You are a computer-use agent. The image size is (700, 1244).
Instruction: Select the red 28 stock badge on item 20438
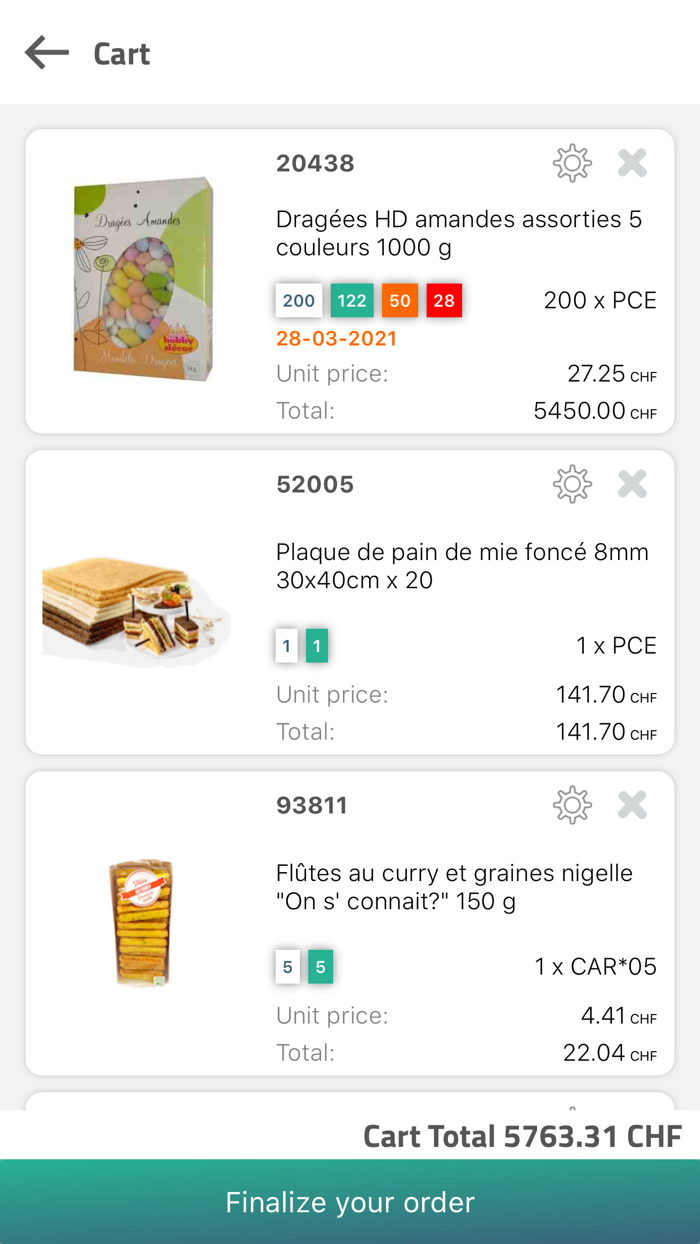(x=444, y=300)
